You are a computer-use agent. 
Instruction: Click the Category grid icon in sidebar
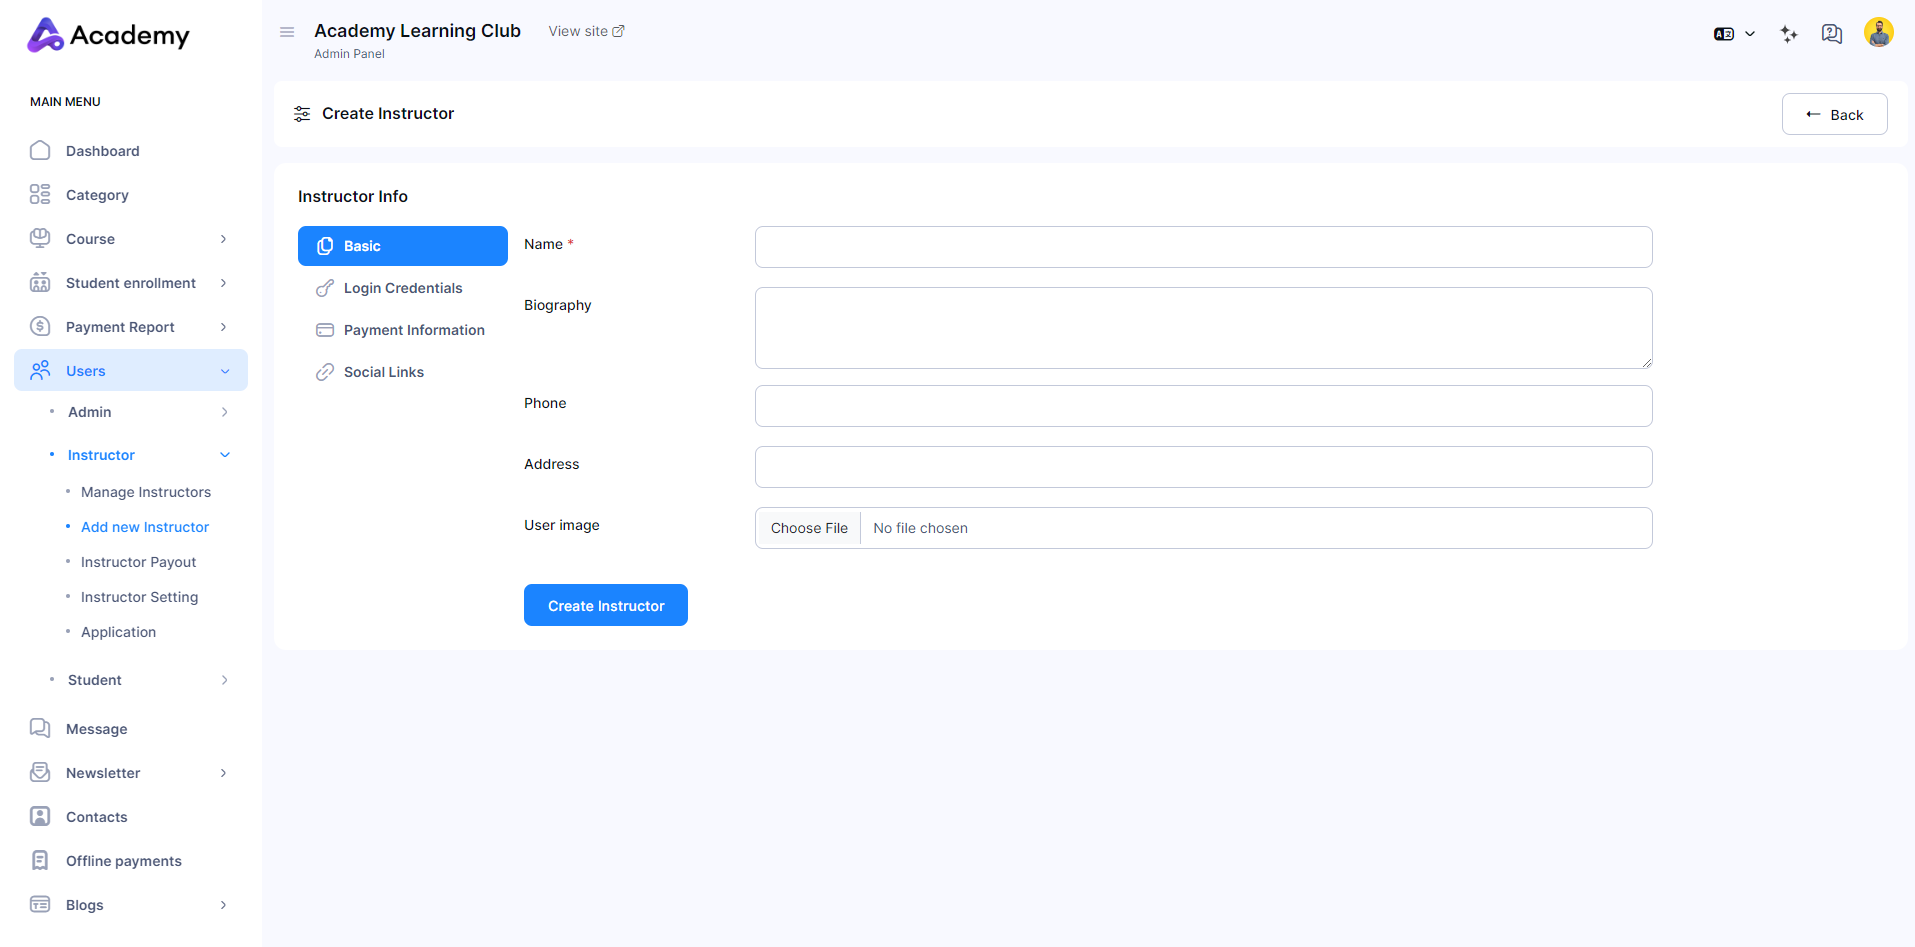40,195
